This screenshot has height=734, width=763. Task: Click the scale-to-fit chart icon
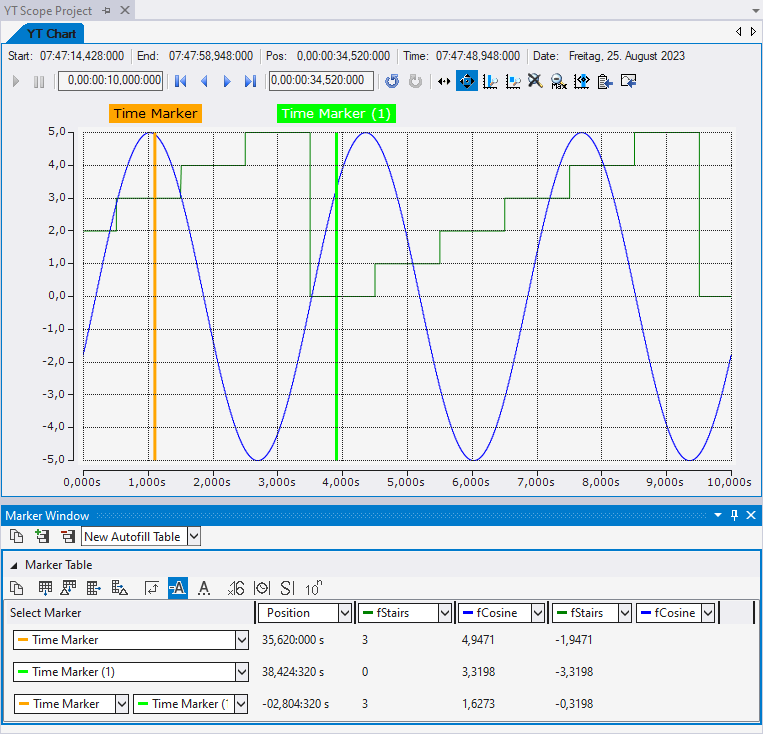pos(581,81)
